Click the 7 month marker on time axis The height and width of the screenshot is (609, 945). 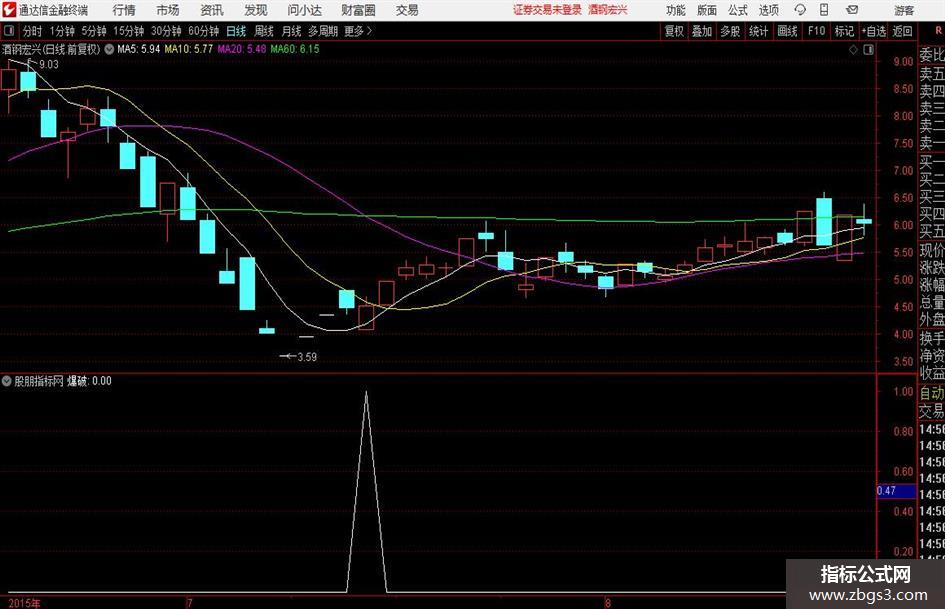190,603
